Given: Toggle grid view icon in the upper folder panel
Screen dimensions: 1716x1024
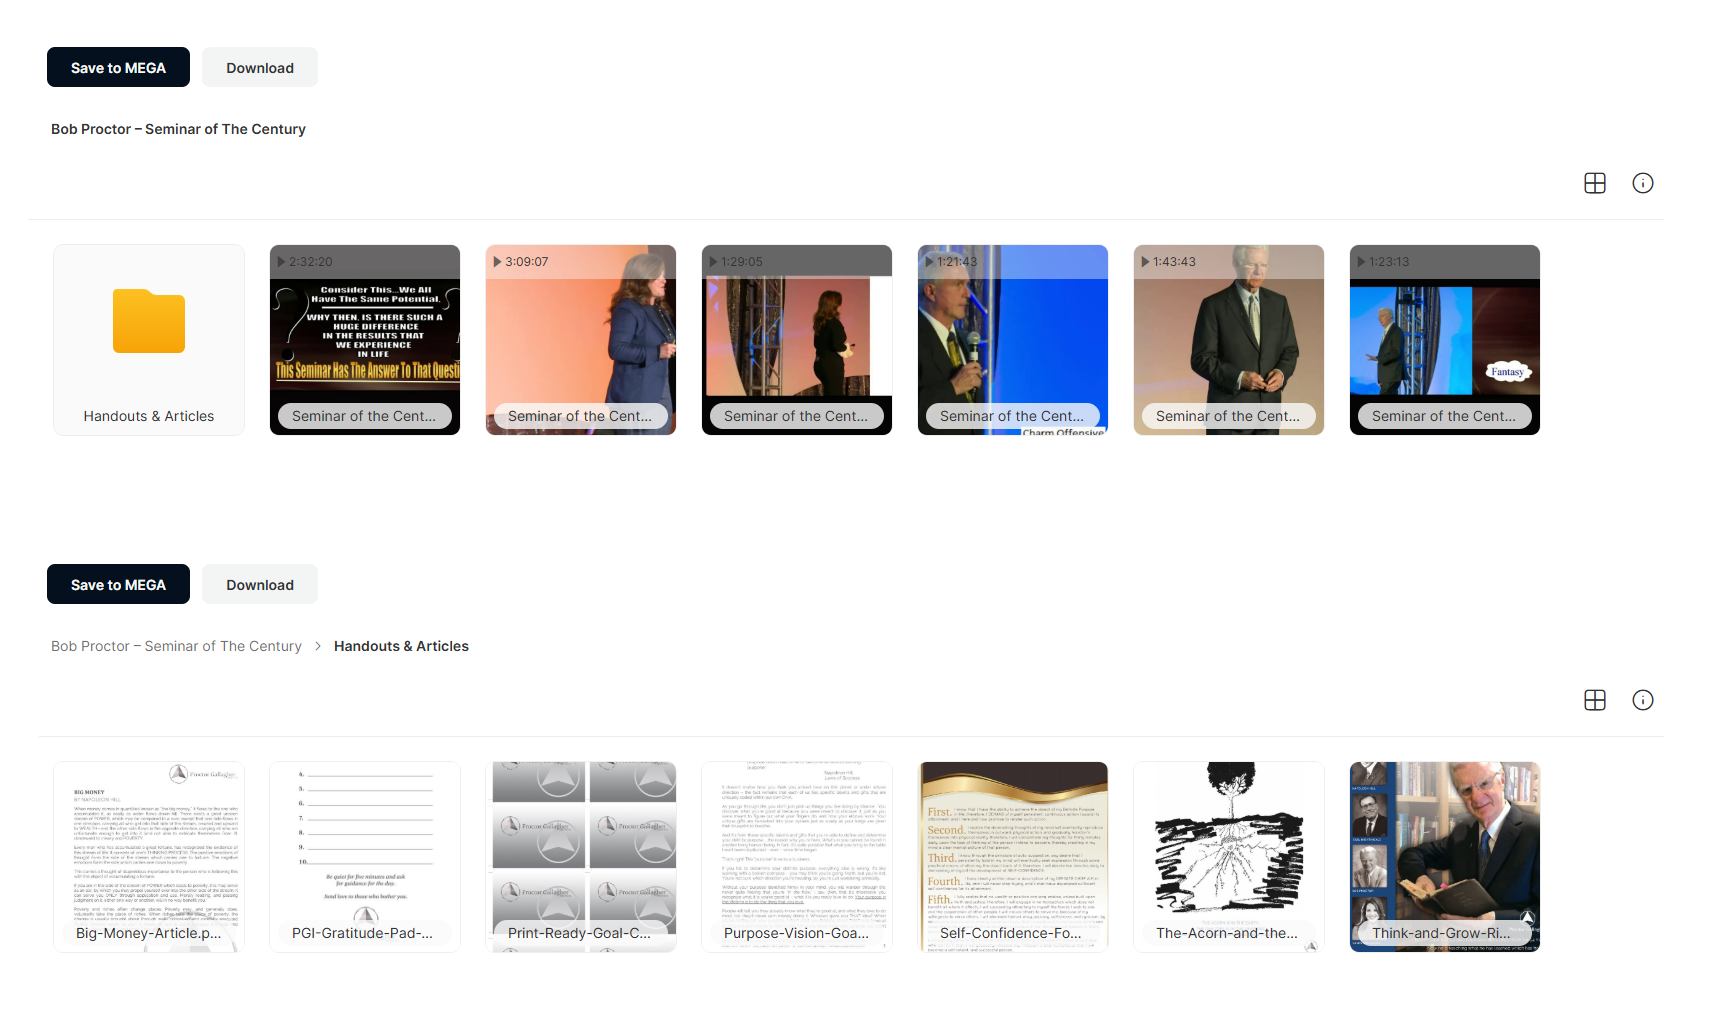Looking at the screenshot, I should coord(1595,183).
